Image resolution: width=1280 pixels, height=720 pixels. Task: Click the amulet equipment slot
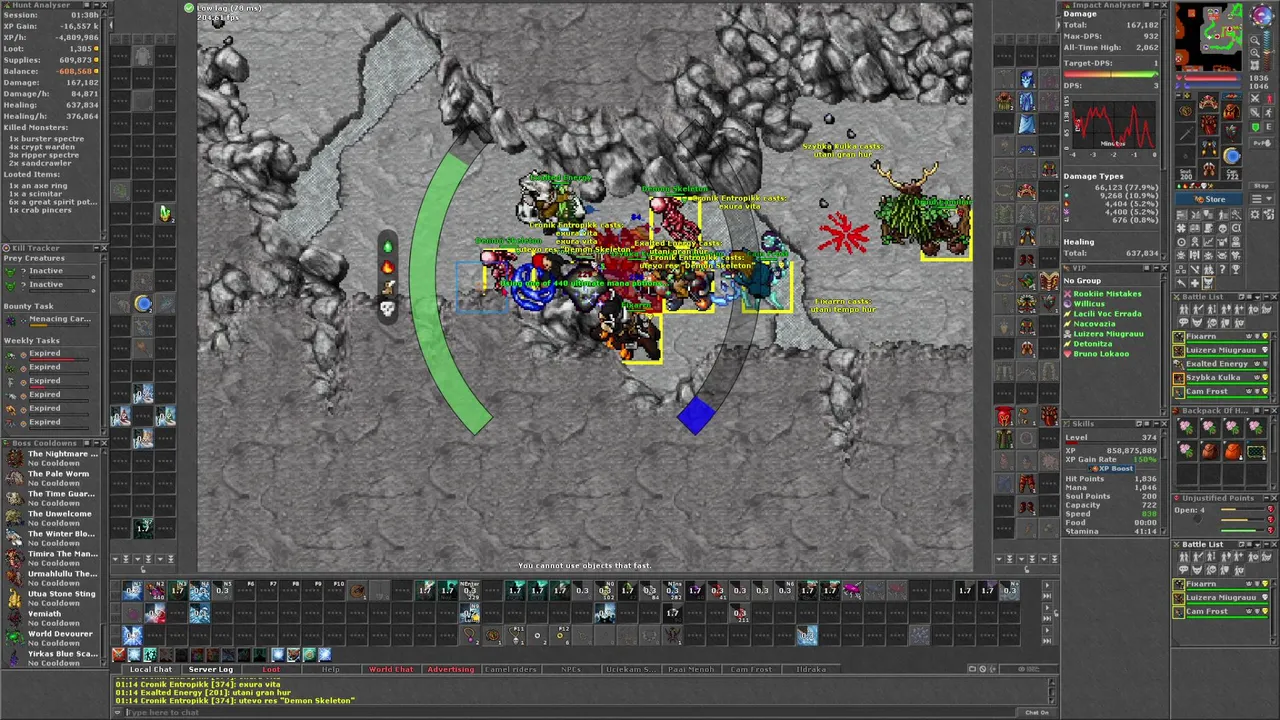1187,110
